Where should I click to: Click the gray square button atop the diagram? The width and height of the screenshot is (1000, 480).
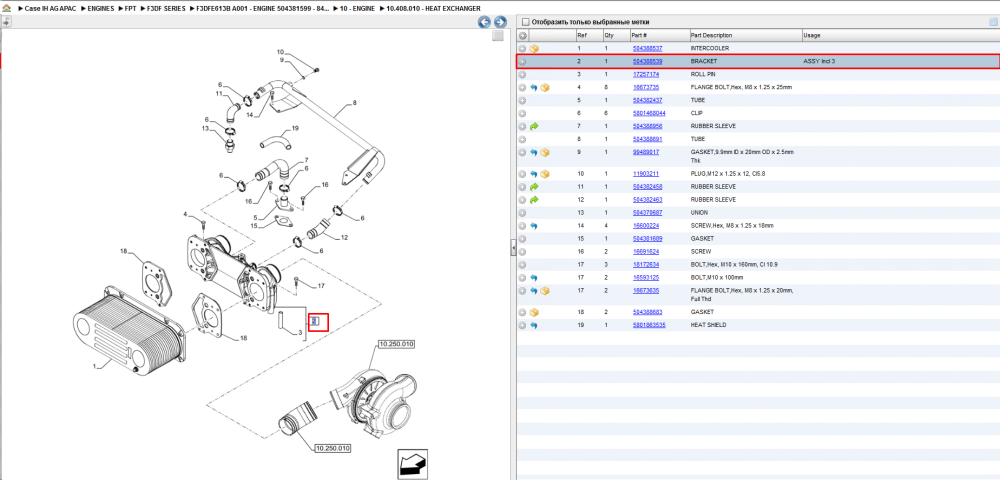[x=498, y=36]
